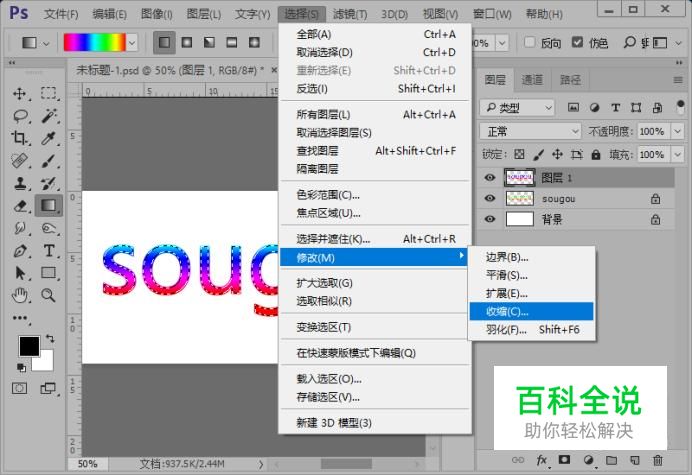Select the Magic Wand tool
This screenshot has height=475, width=692.
pyautogui.click(x=49, y=116)
